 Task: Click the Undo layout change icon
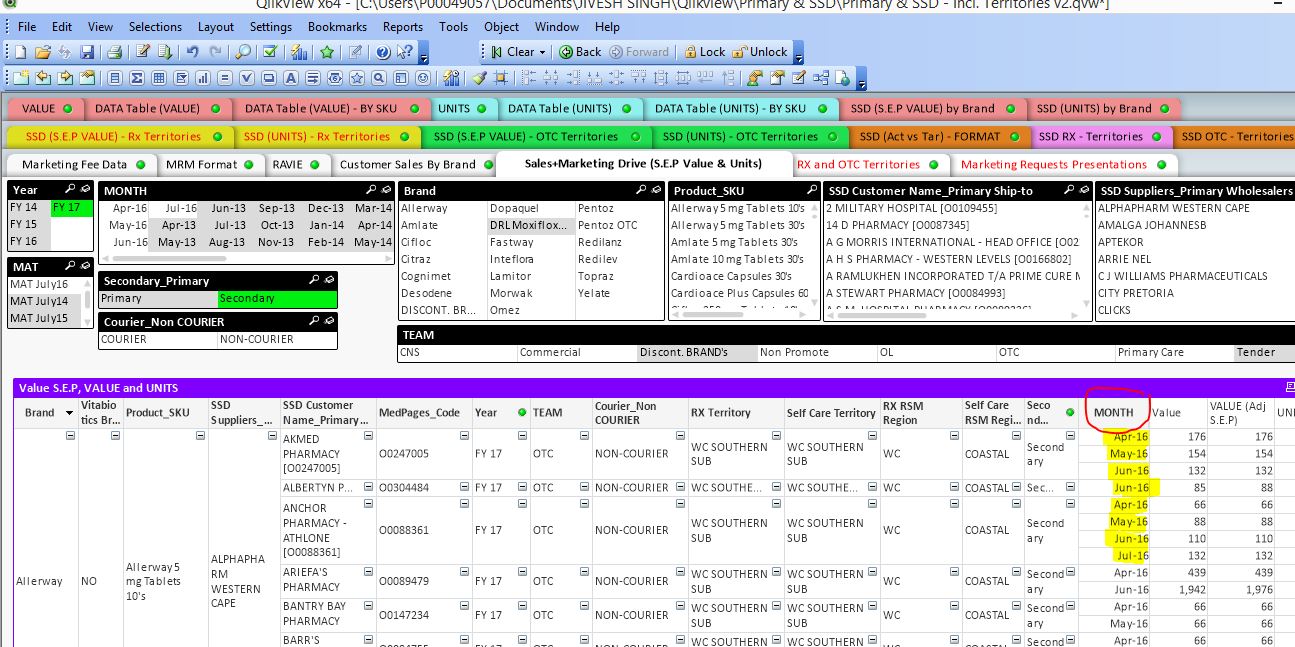click(193, 52)
